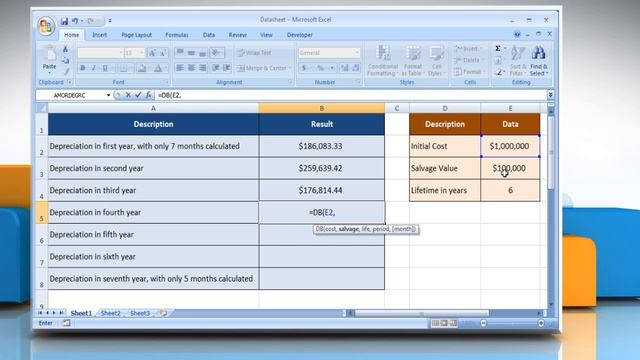Increase font size with Grow Font
The image size is (640, 360).
[152, 53]
